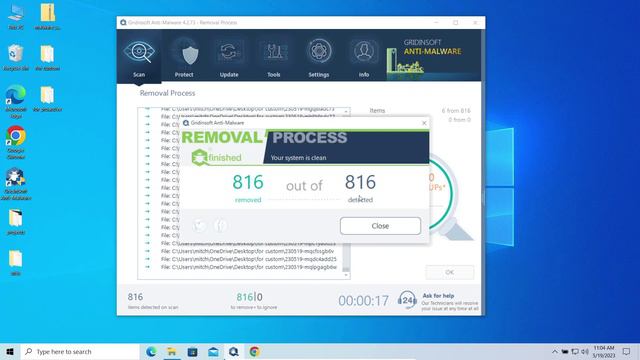Open the taskbar clock and date
This screenshot has height=360, width=640.
(604, 351)
